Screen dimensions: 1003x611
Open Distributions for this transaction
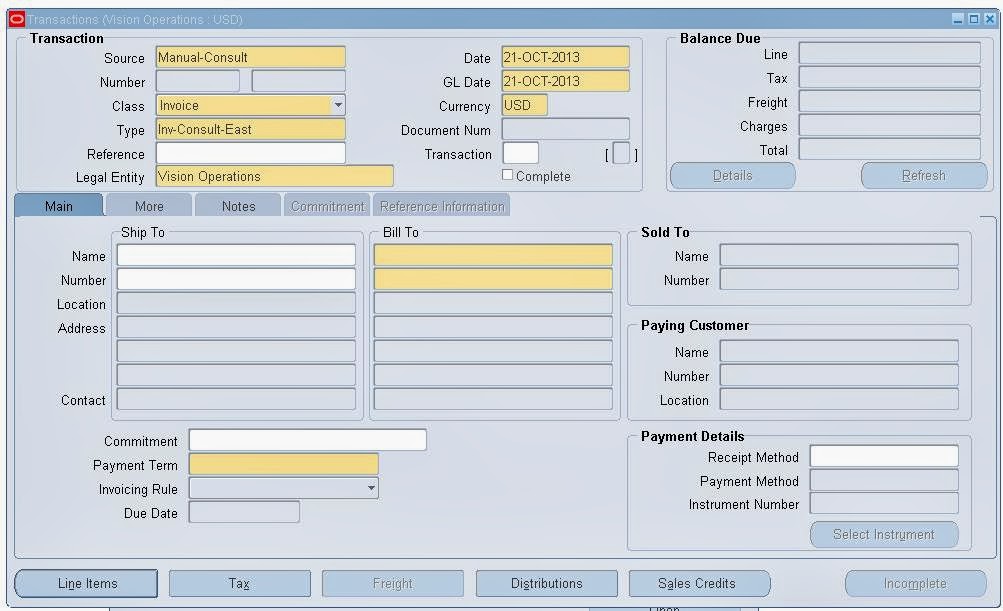[x=546, y=583]
